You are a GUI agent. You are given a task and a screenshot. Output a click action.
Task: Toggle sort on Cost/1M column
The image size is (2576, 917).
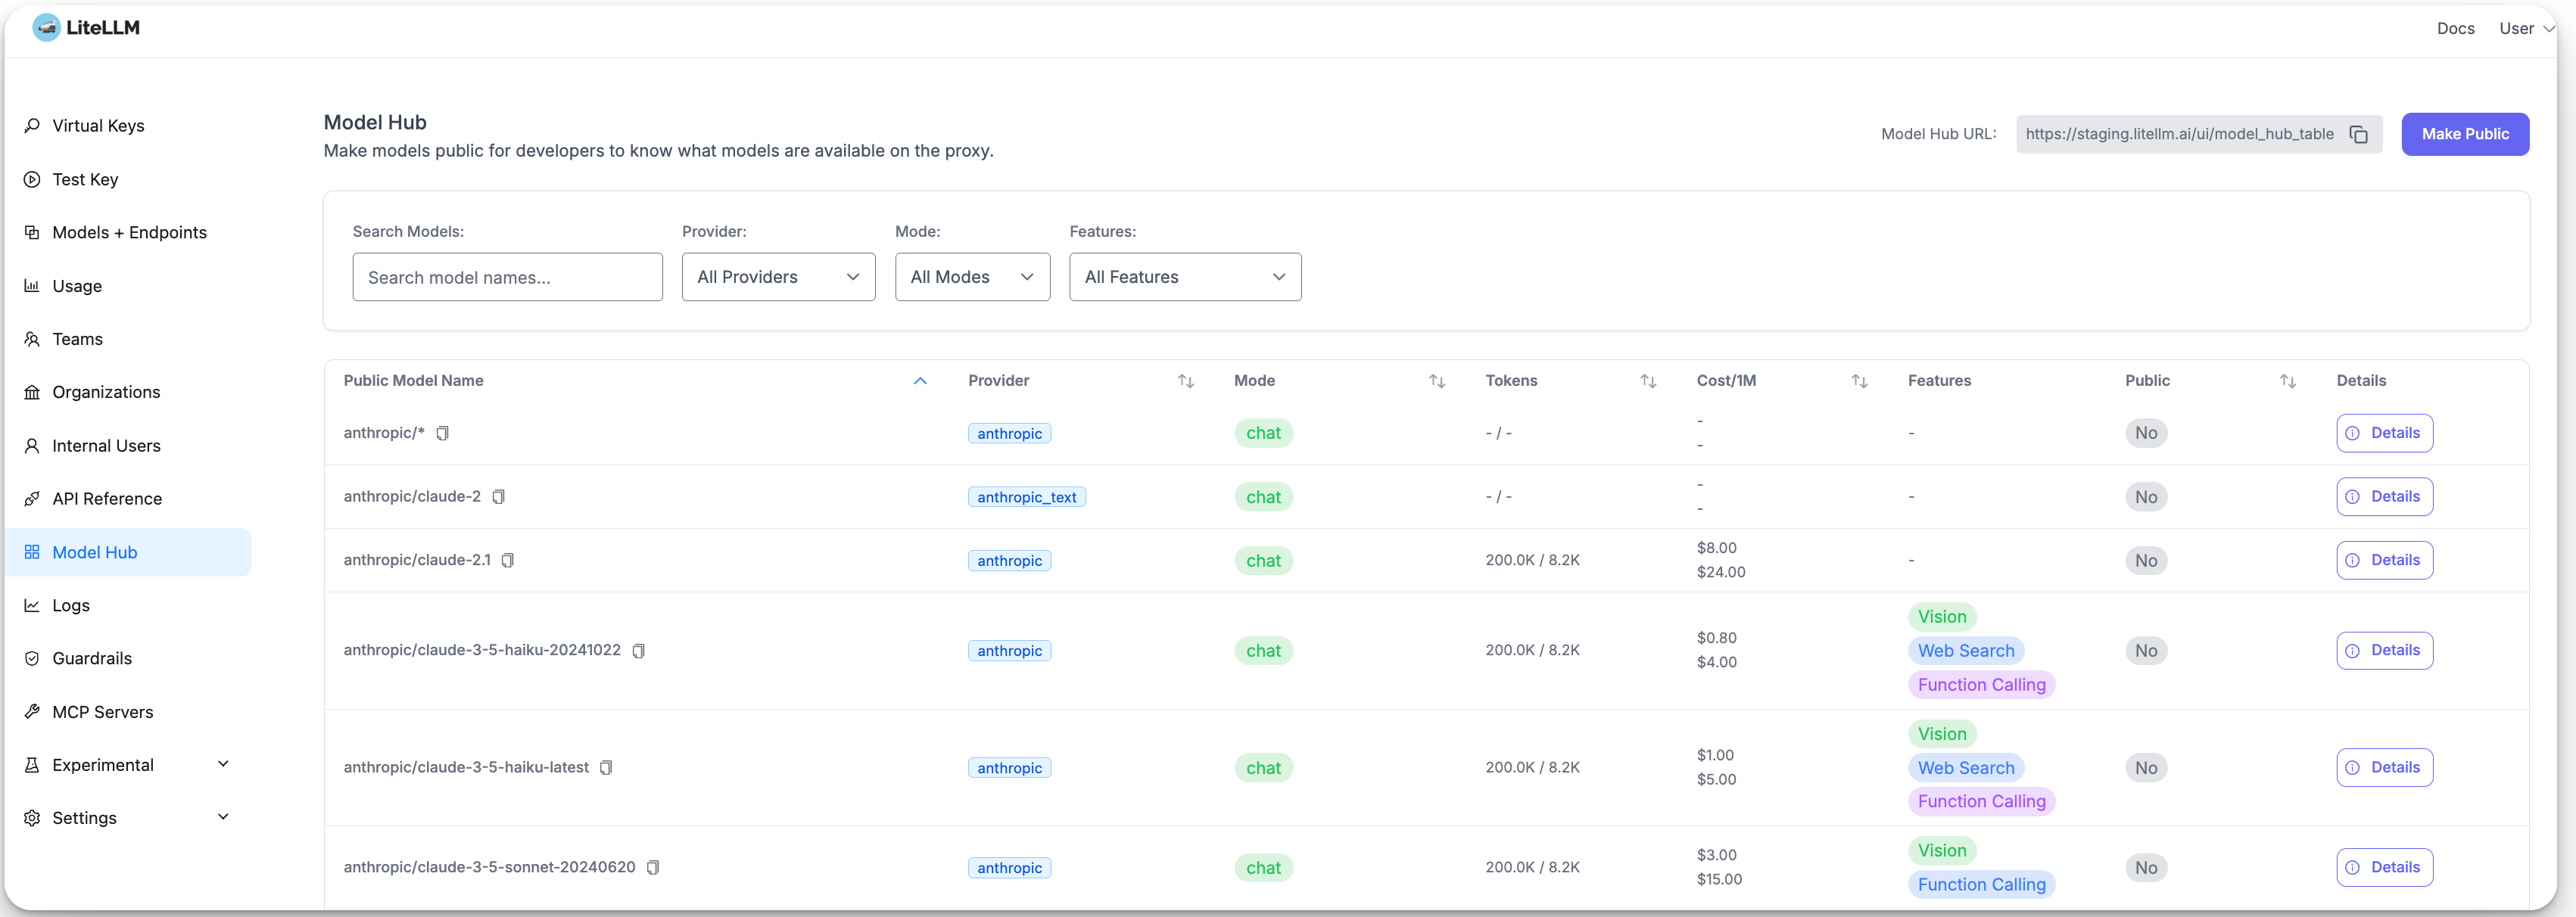click(x=1859, y=381)
